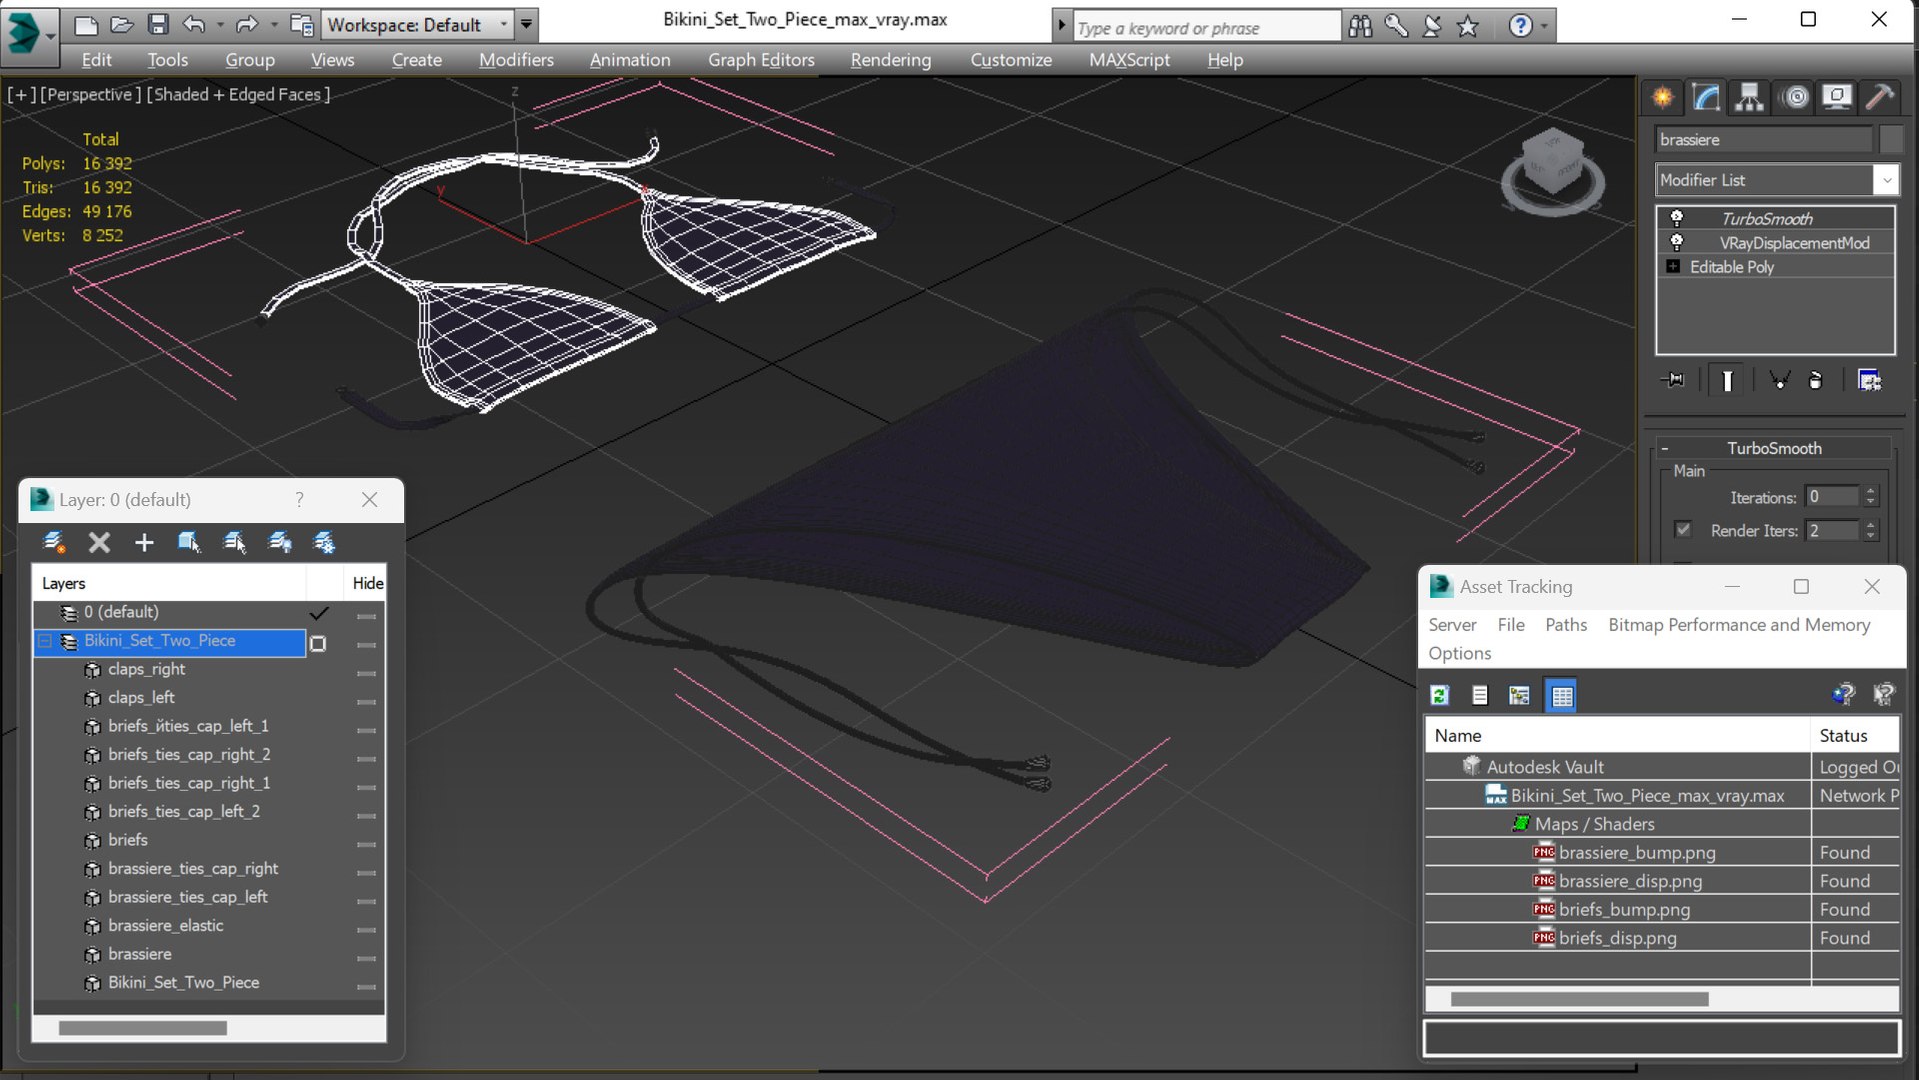The height and width of the screenshot is (1080, 1919).
Task: Click the [Shaded + Edged Faces] viewport label
Action: (x=238, y=94)
